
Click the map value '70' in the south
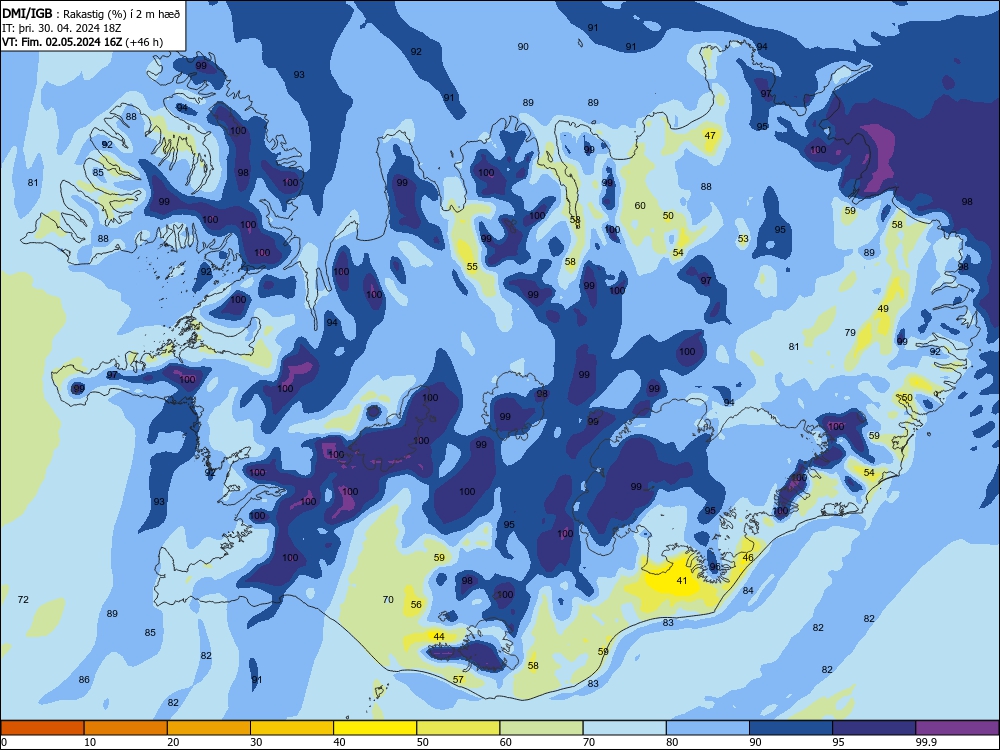(388, 599)
